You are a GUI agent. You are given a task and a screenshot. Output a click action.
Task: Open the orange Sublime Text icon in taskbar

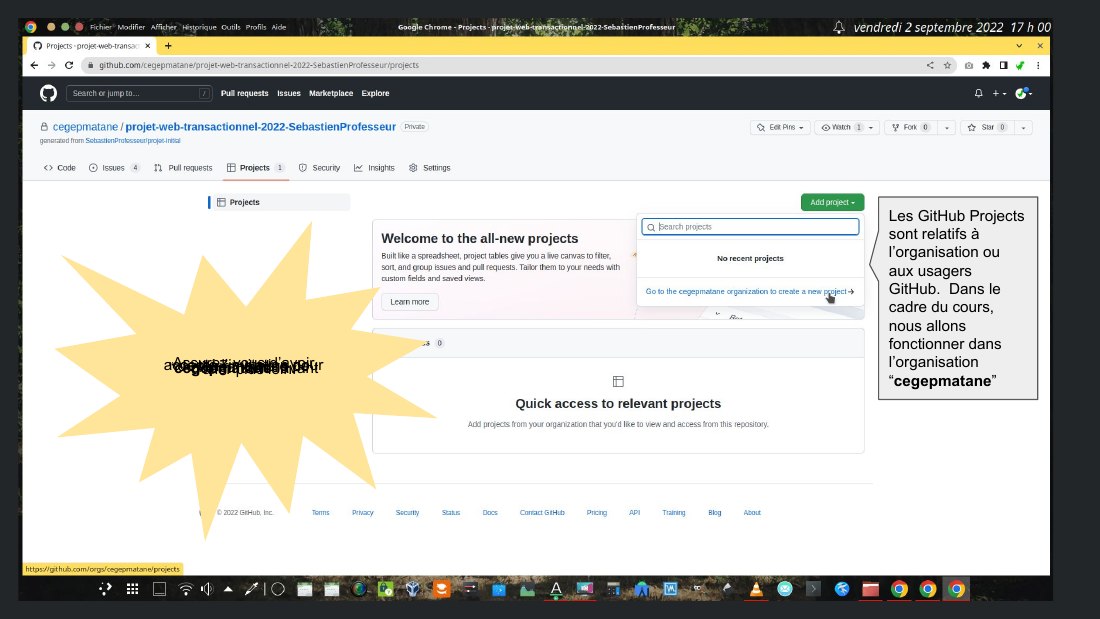point(441,589)
